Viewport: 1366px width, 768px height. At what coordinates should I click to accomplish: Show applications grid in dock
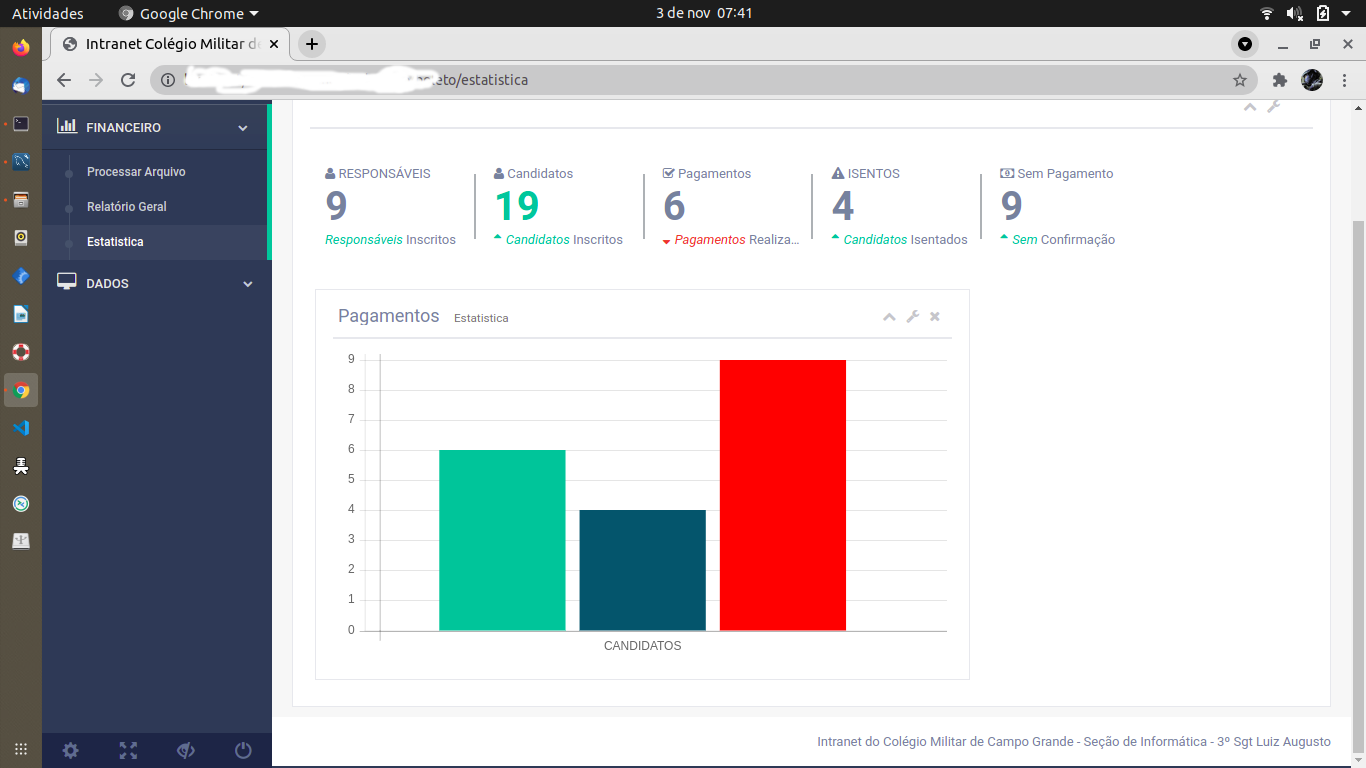[x=21, y=749]
